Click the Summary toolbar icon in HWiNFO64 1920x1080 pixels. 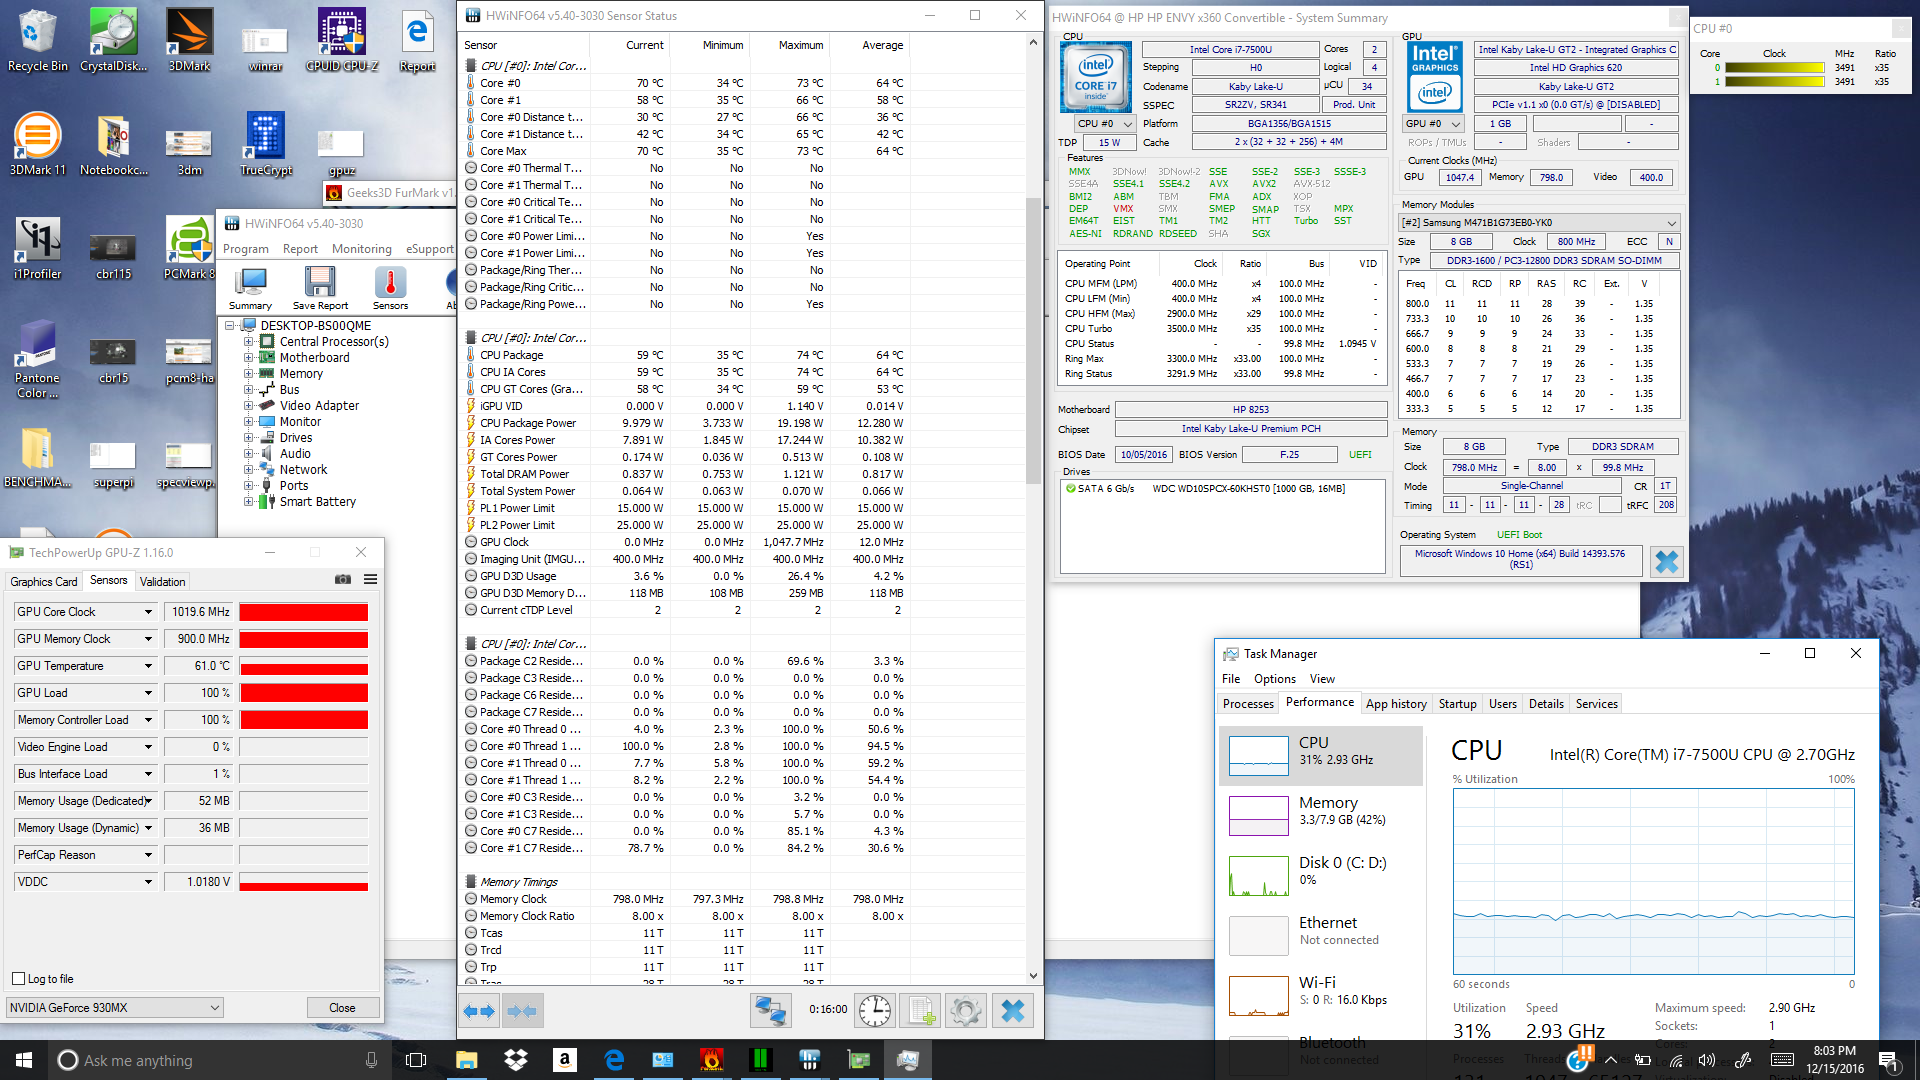click(x=250, y=289)
